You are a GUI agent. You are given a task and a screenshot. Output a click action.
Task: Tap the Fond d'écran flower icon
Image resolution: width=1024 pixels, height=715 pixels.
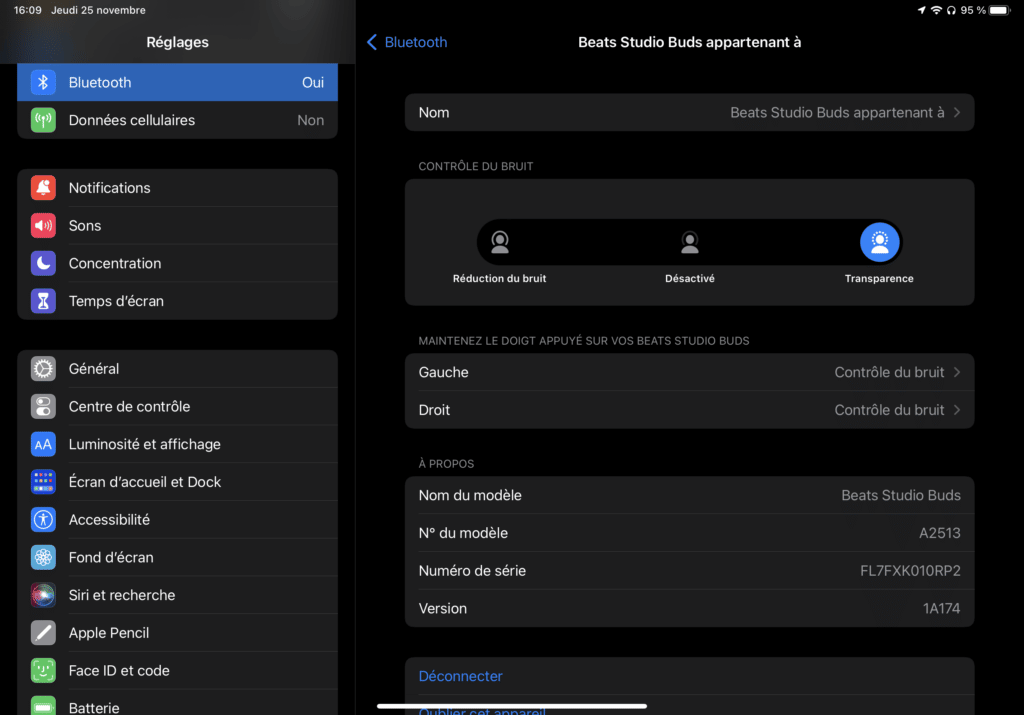[43, 558]
